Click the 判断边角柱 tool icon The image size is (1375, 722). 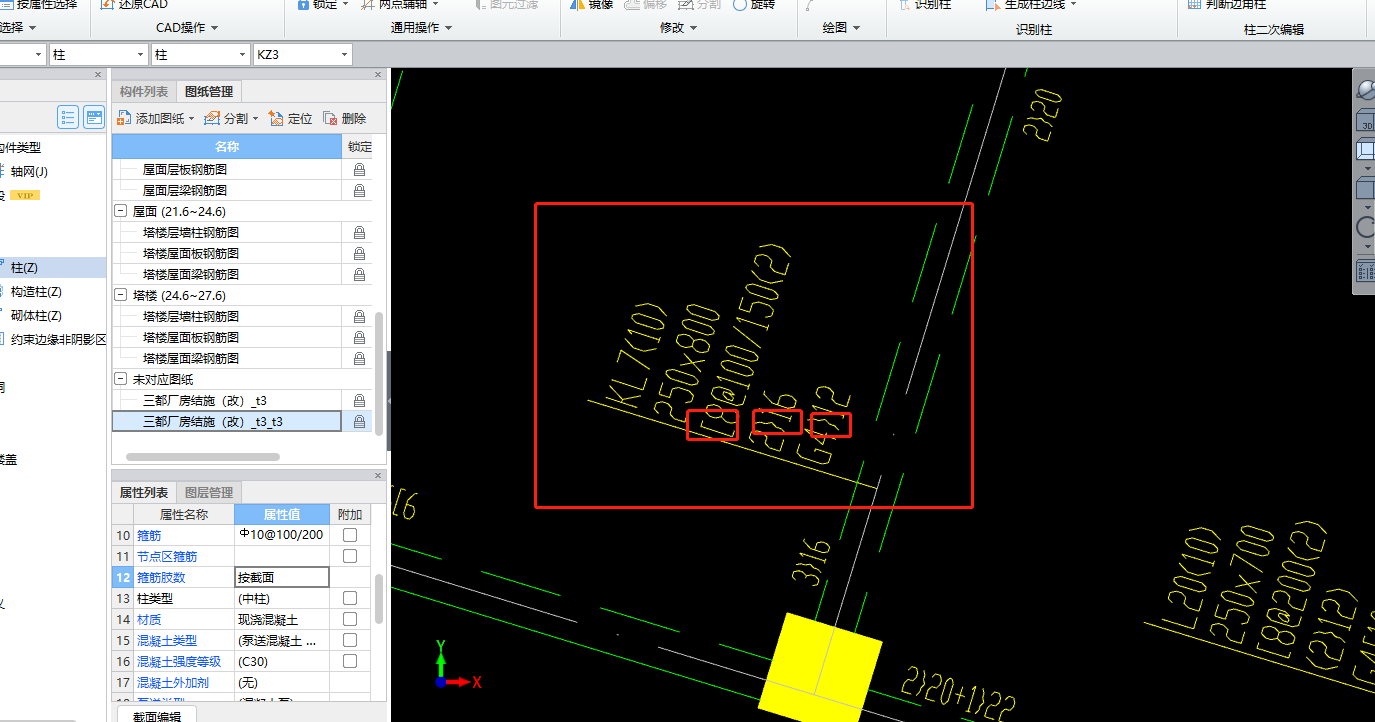(1195, 5)
